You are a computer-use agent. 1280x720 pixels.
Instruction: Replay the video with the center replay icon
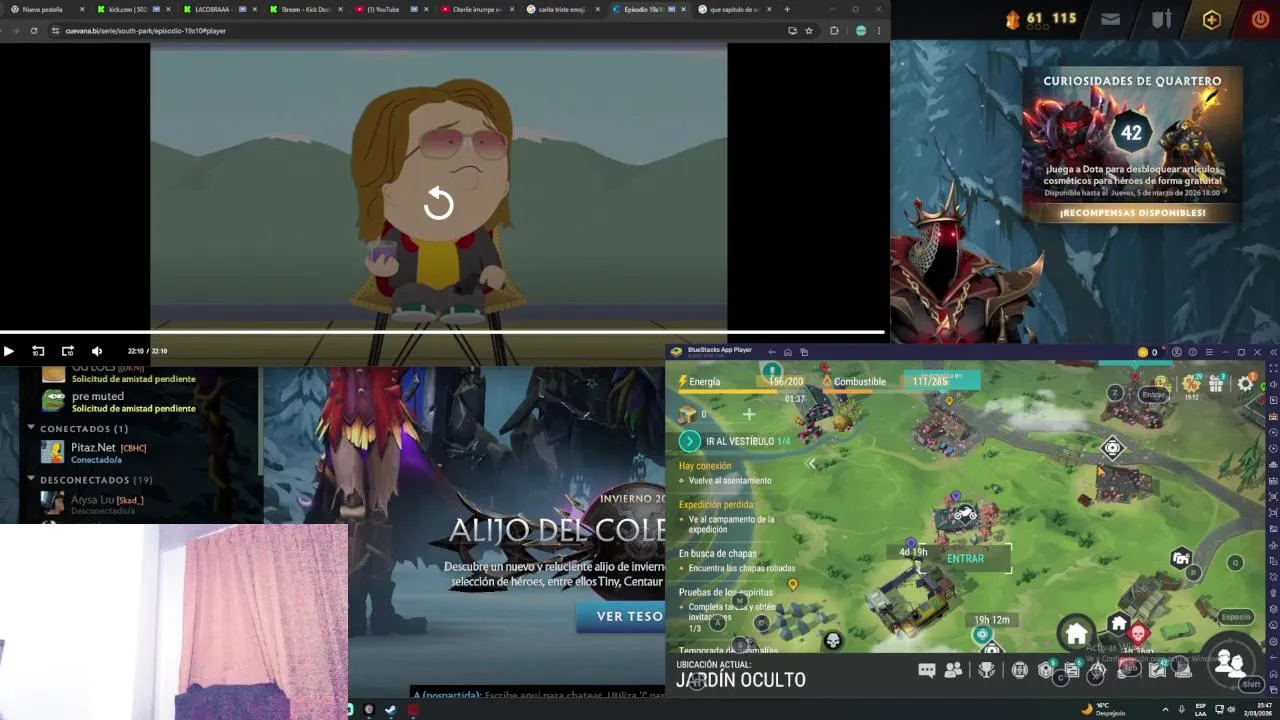tap(438, 204)
